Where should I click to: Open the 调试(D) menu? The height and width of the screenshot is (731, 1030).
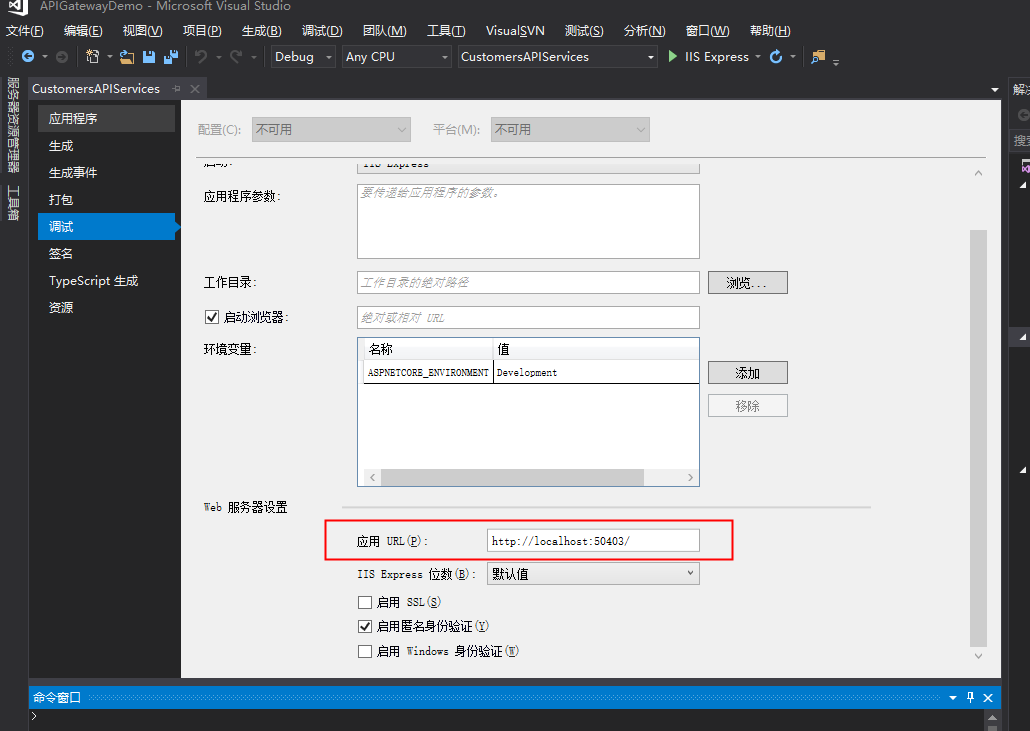pos(322,31)
